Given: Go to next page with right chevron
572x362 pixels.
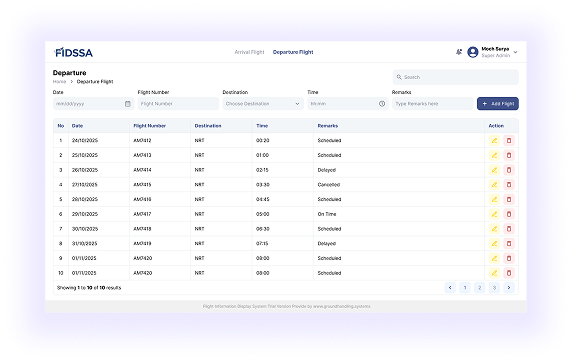Looking at the screenshot, I should [509, 288].
